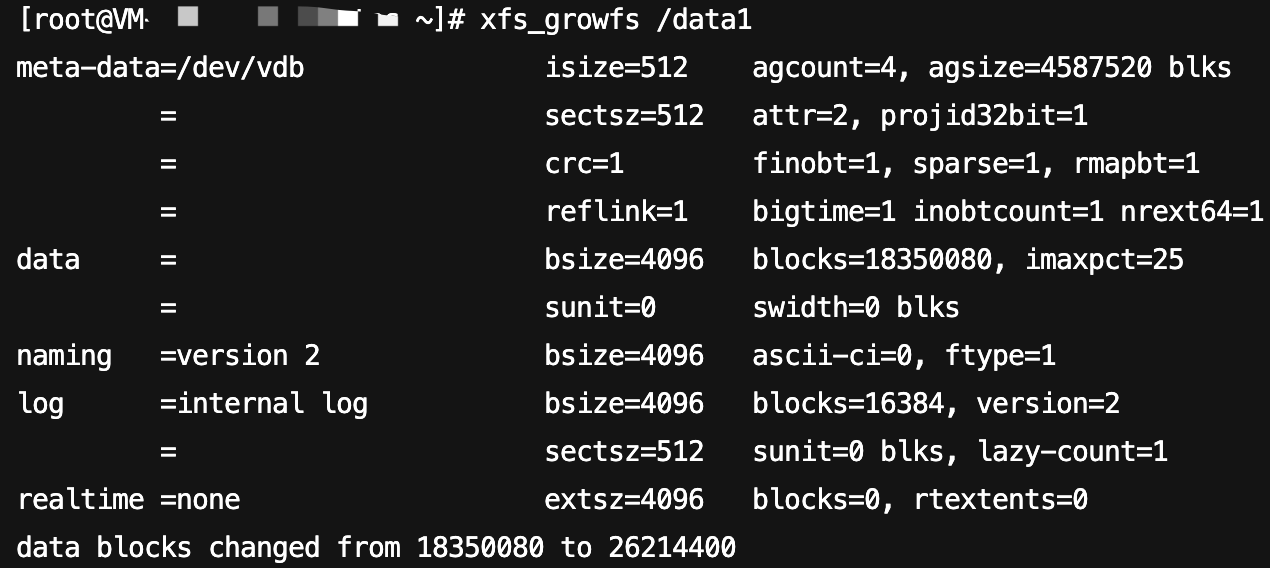Click the data row label
The width and height of the screenshot is (1270, 568).
pyautogui.click(x=48, y=260)
